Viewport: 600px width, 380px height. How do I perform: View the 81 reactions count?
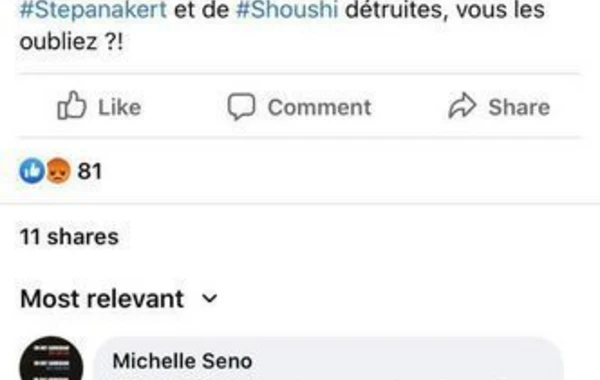(x=90, y=171)
